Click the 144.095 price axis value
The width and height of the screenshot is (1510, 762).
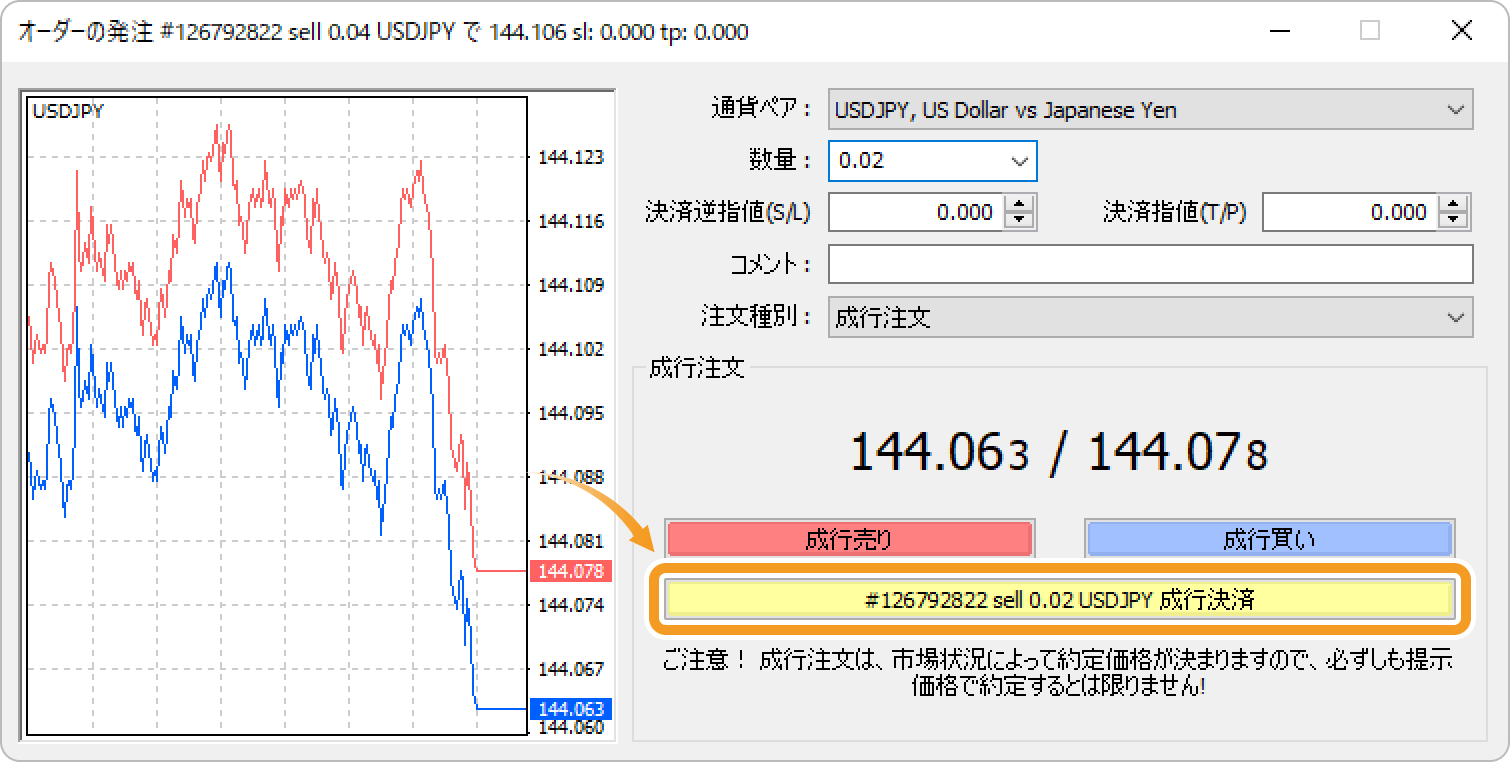pyautogui.click(x=571, y=413)
